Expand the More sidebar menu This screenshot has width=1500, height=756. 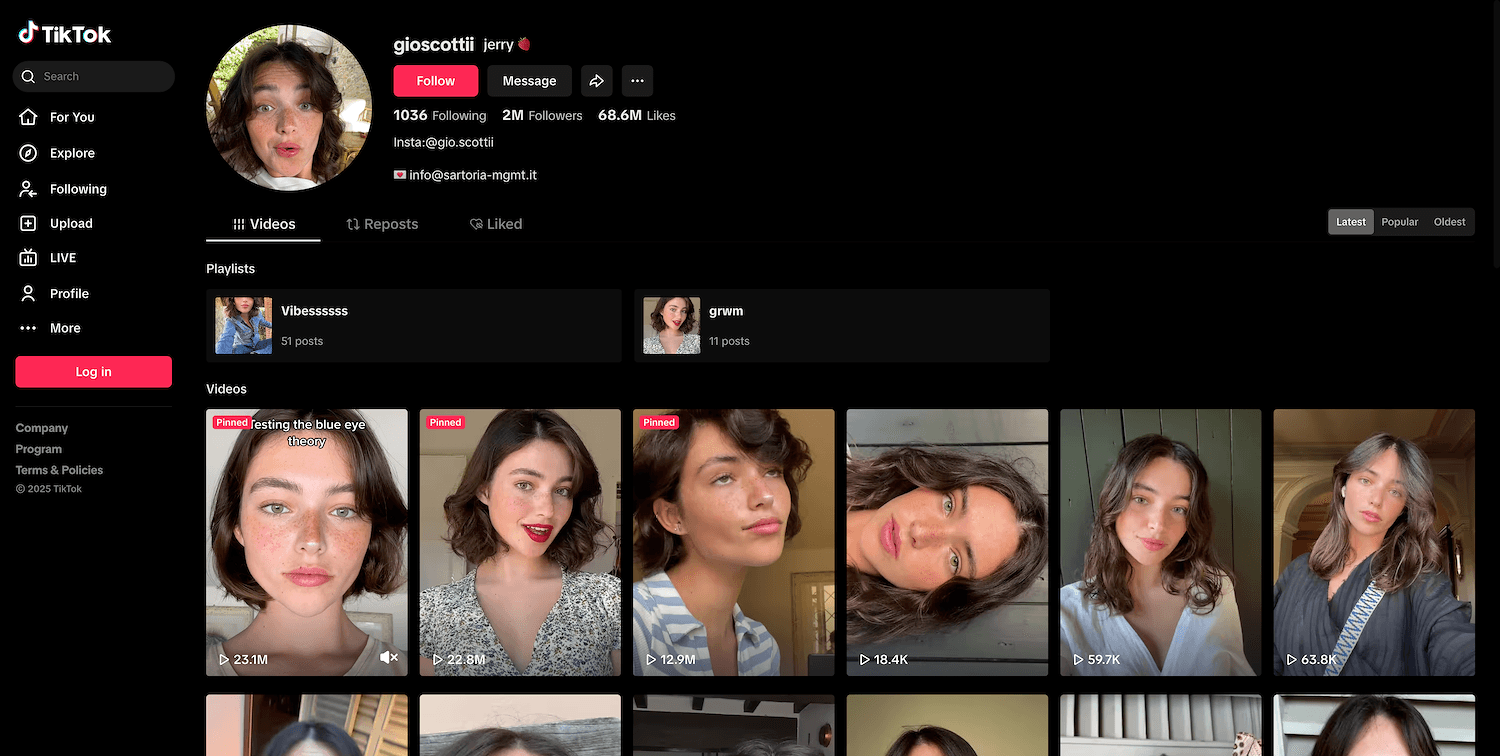coord(64,328)
